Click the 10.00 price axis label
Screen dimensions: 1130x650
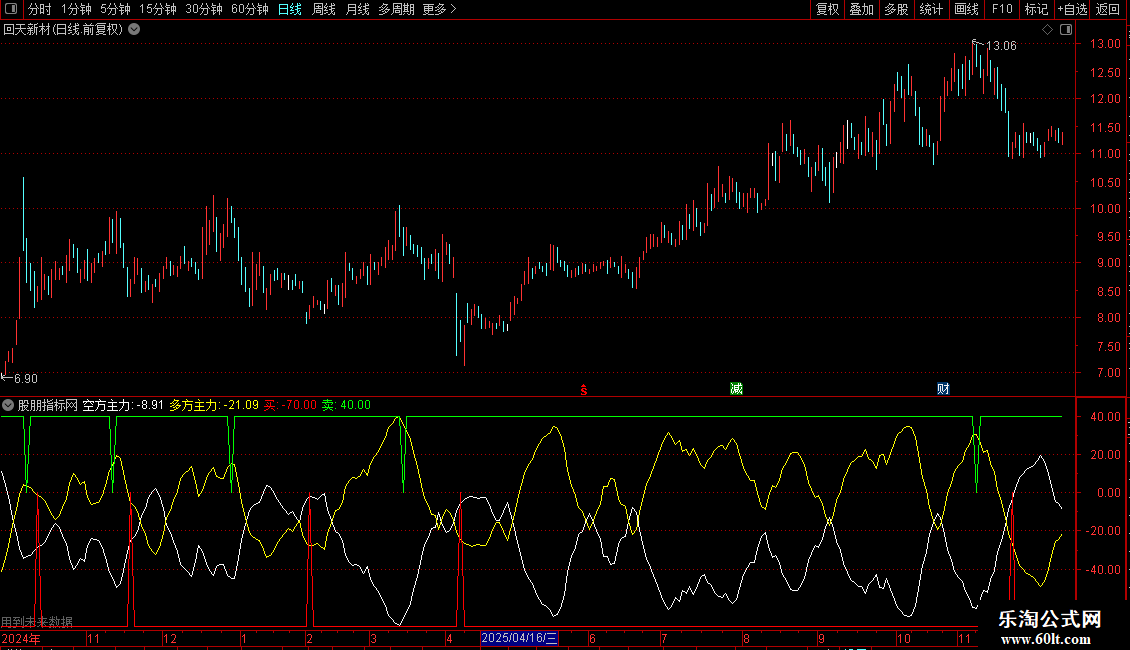pos(1105,209)
